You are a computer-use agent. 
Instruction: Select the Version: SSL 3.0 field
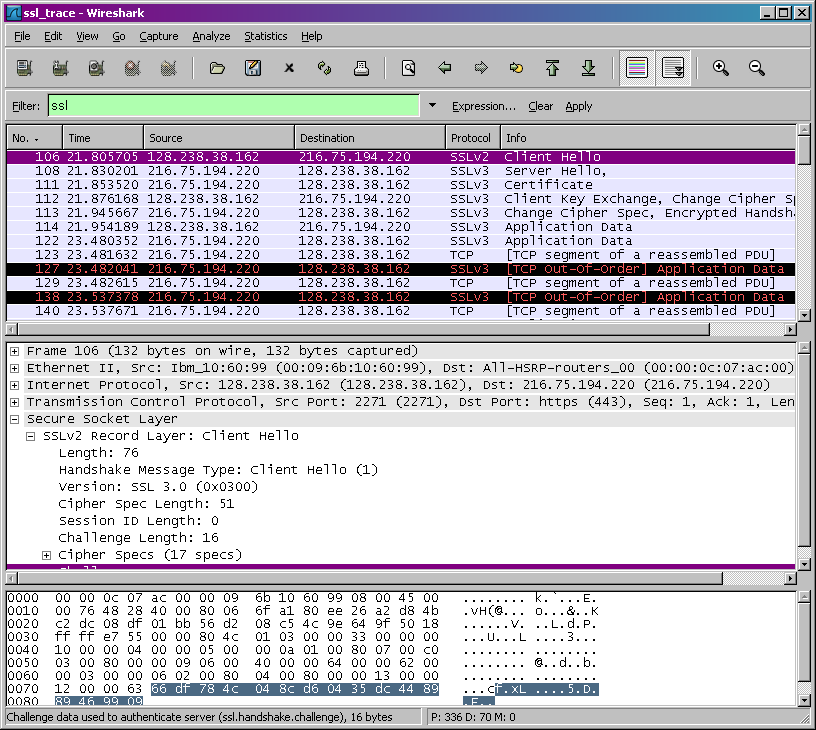tap(158, 487)
